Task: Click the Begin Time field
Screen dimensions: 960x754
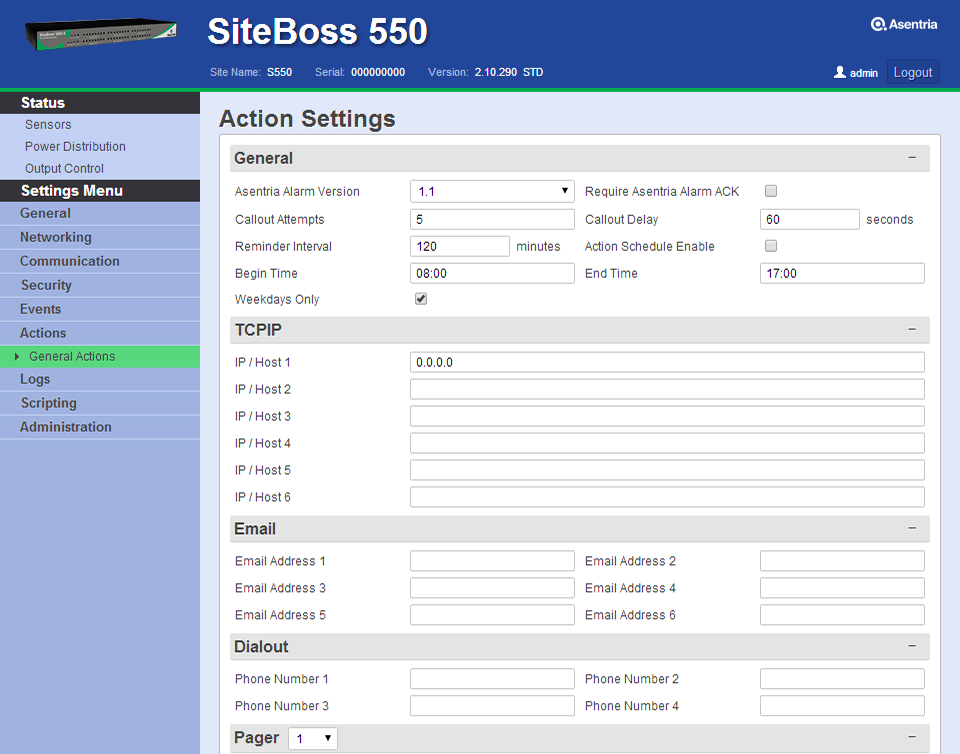Action: pos(492,273)
